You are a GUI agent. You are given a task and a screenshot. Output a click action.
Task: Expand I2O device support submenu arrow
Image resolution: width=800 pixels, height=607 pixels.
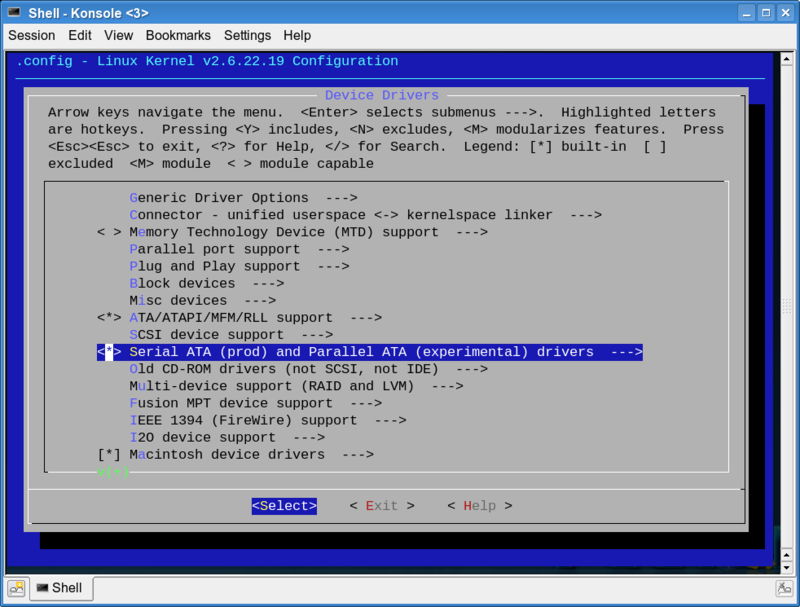pyautogui.click(x=309, y=438)
